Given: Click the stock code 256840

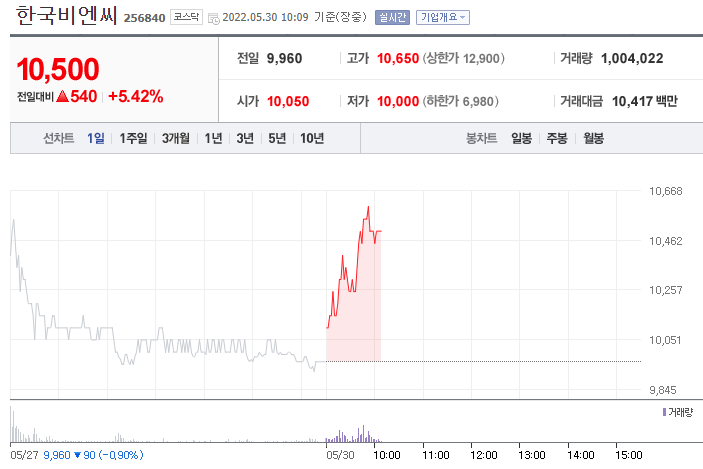Looking at the screenshot, I should pos(144,18).
